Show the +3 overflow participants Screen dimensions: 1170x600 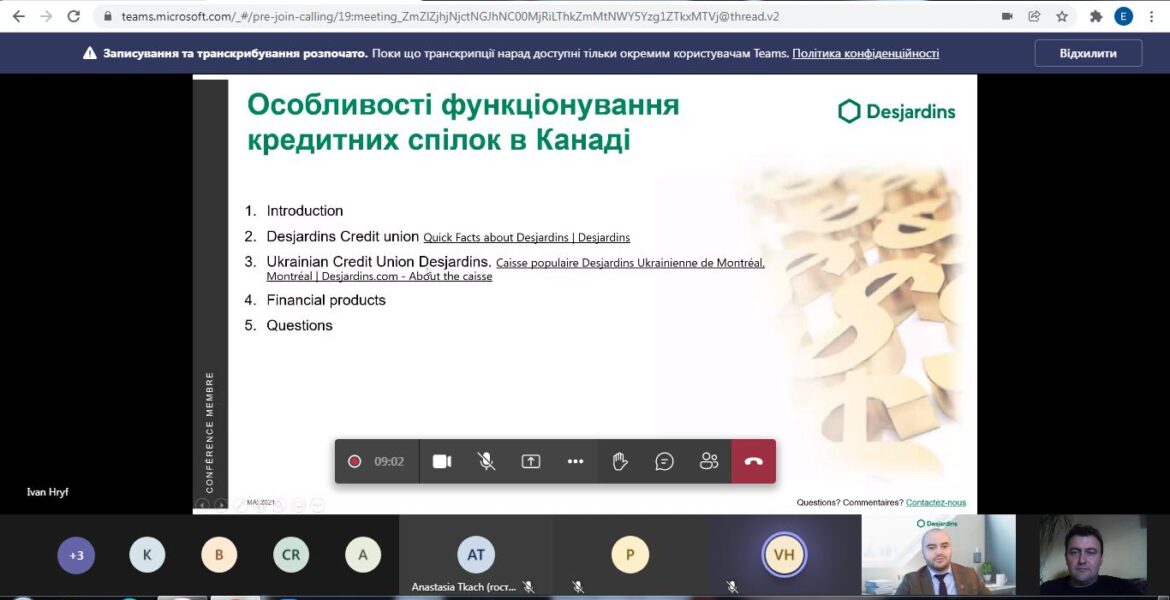point(76,555)
